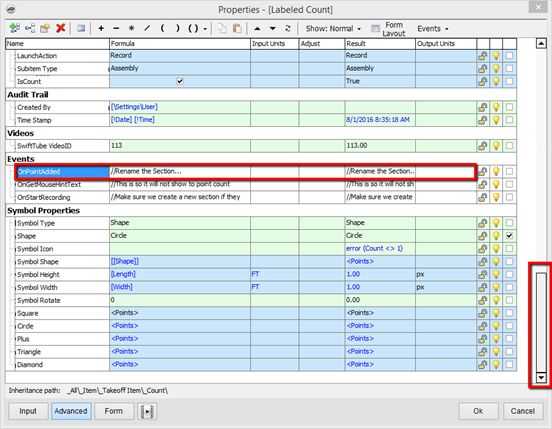The image size is (552, 429).
Task: Insert a minus operator in formula
Action: click(116, 29)
